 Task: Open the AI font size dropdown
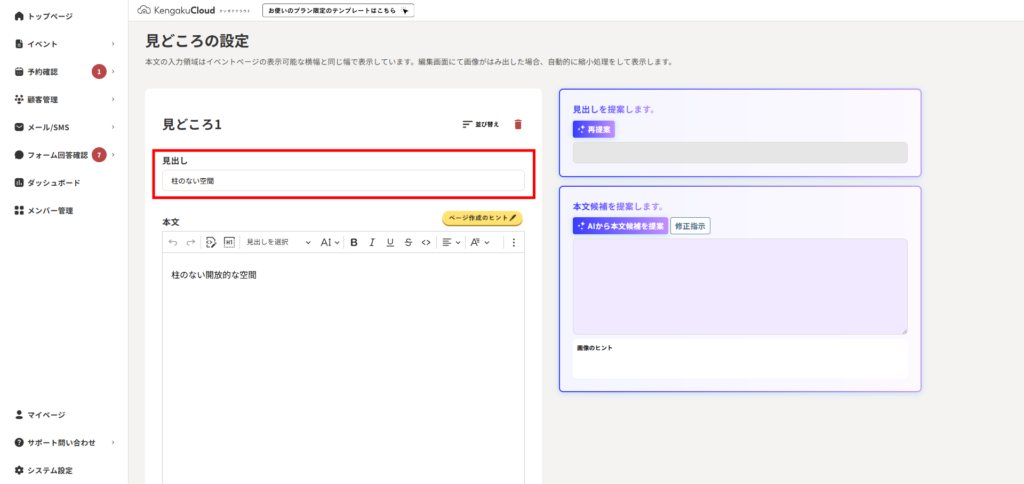330,242
